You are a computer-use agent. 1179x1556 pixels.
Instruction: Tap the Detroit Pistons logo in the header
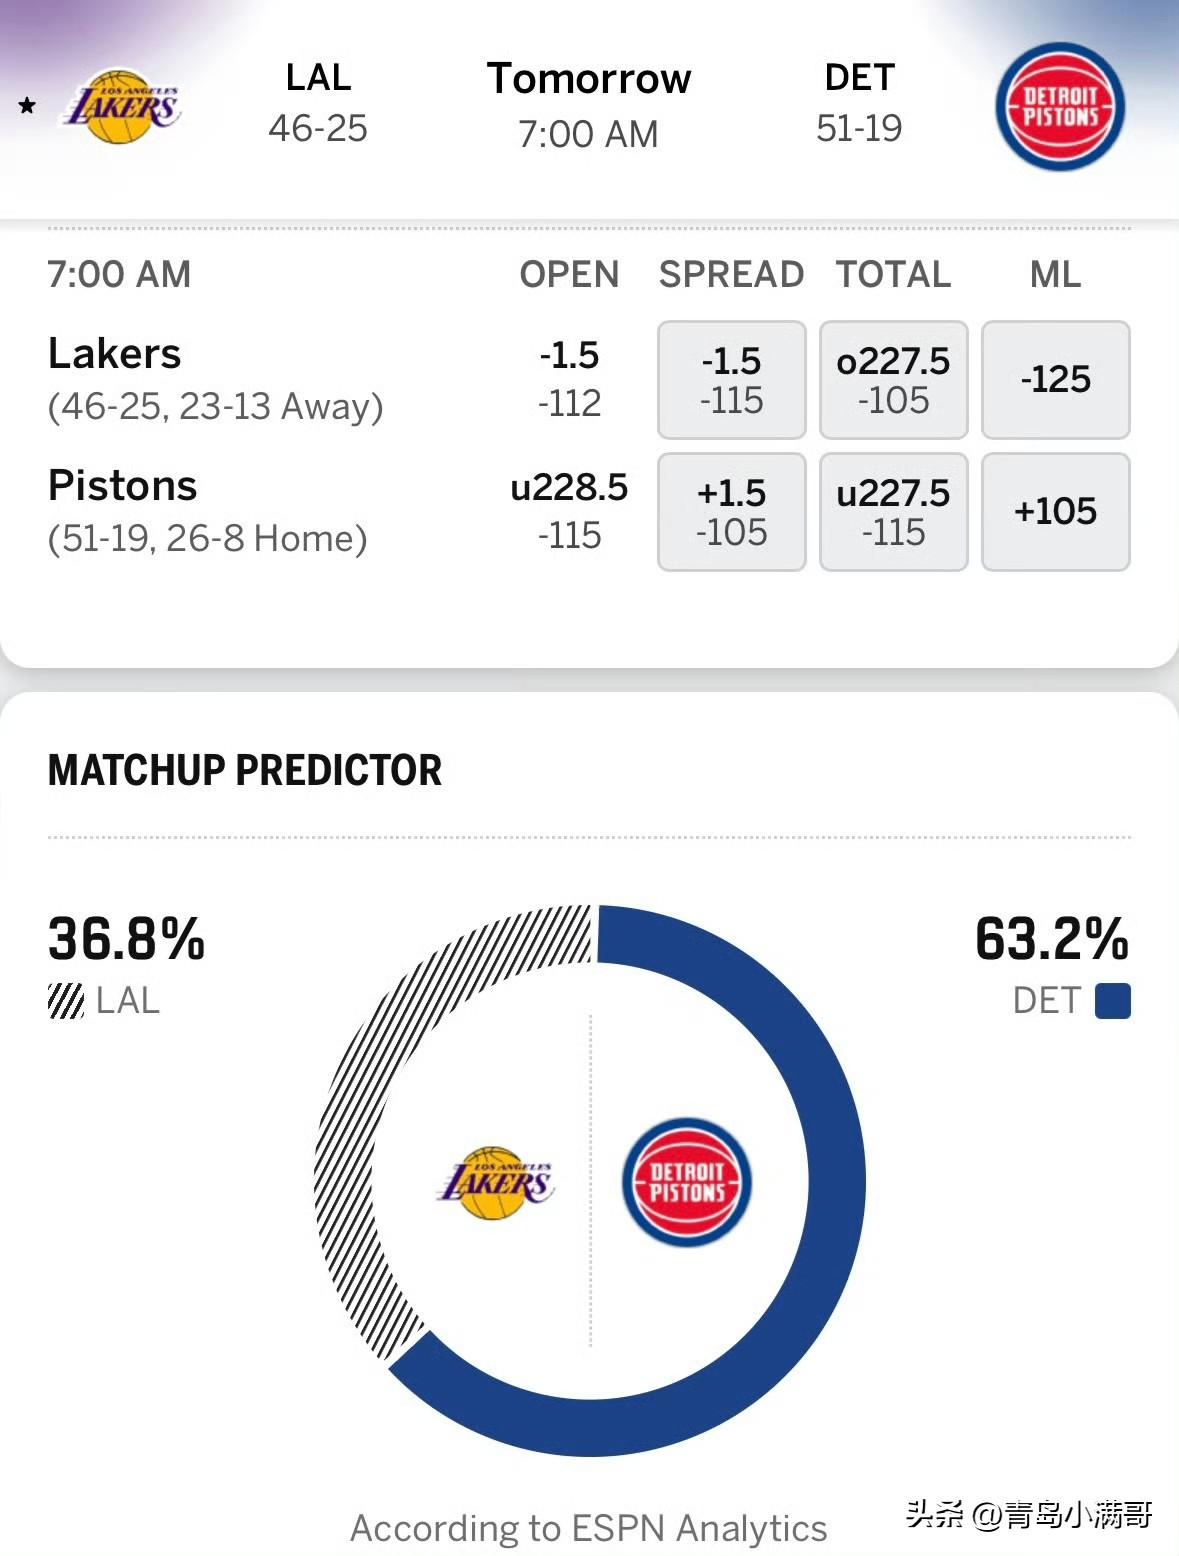click(x=1060, y=106)
